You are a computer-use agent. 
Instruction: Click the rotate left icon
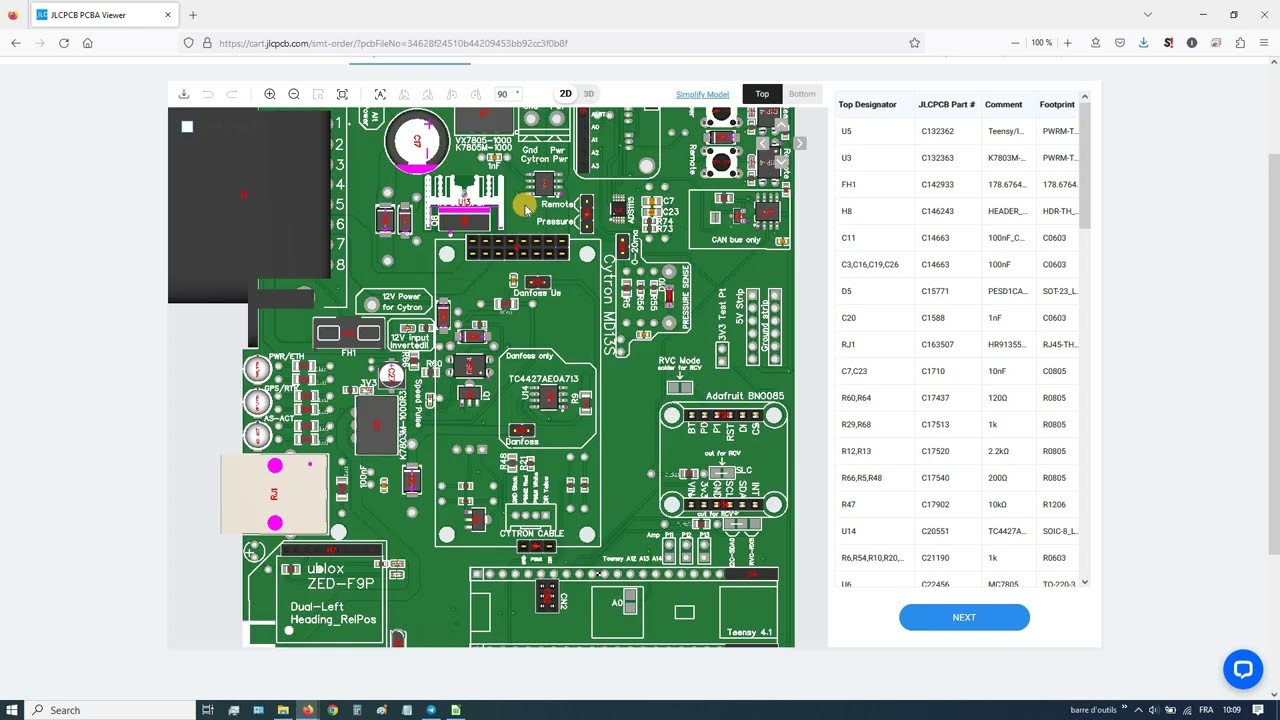tap(452, 94)
